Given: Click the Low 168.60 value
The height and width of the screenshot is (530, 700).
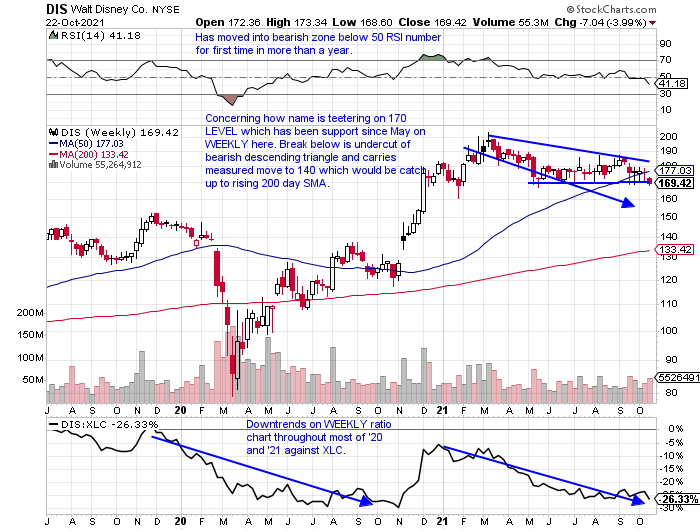Looking at the screenshot, I should 362,22.
